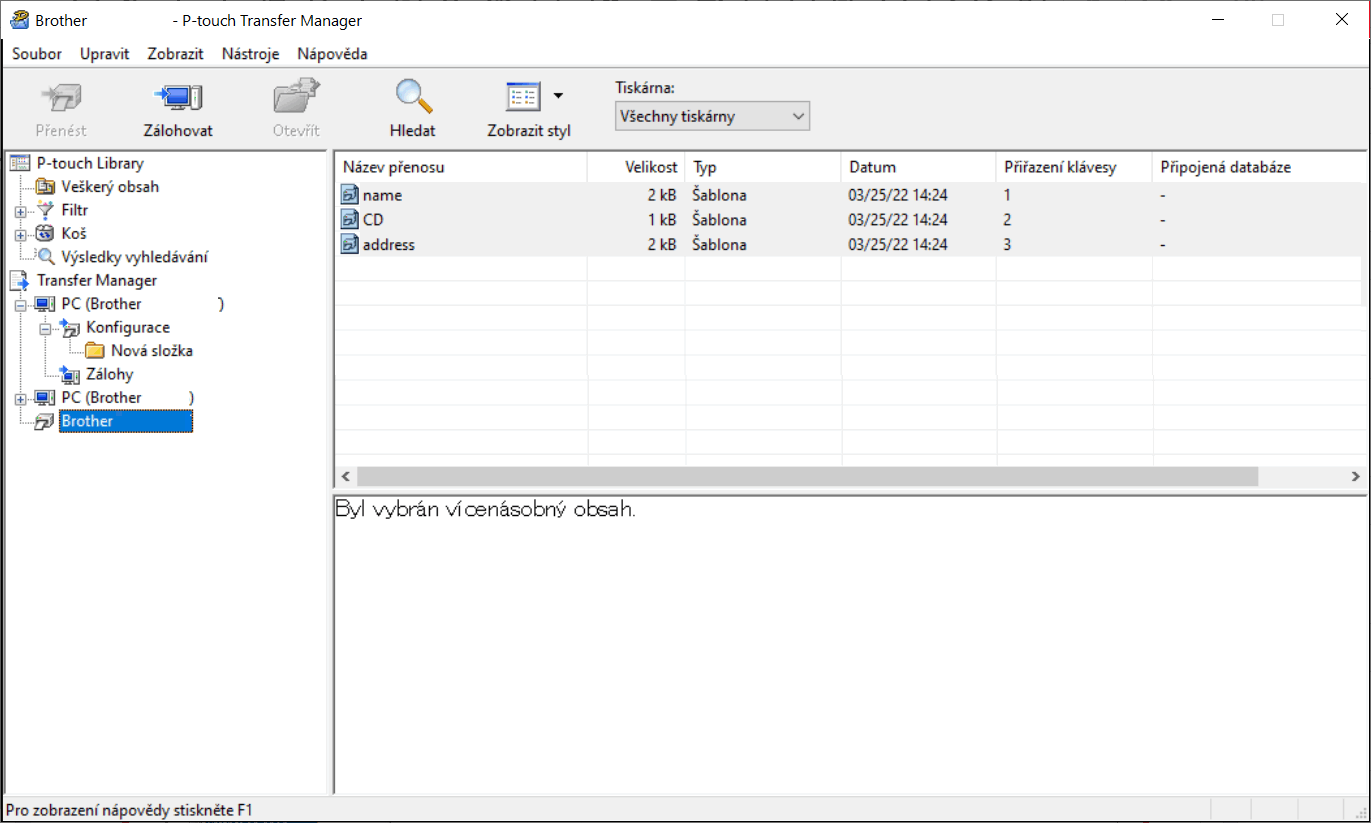
Task: Select the "CD" template row
Action: 849,219
